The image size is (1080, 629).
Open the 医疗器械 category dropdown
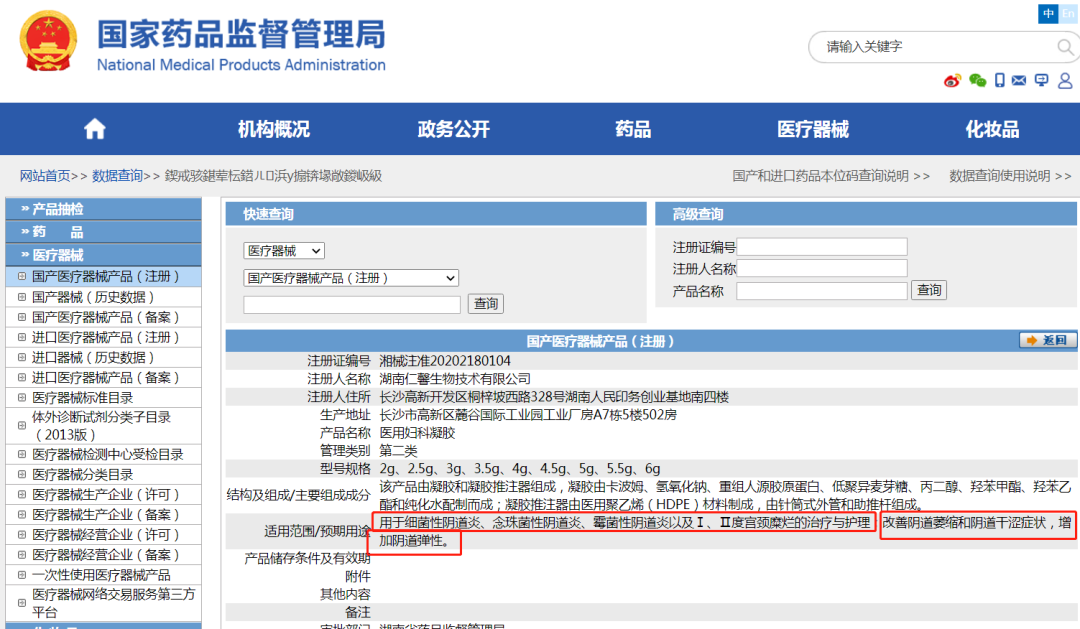283,251
